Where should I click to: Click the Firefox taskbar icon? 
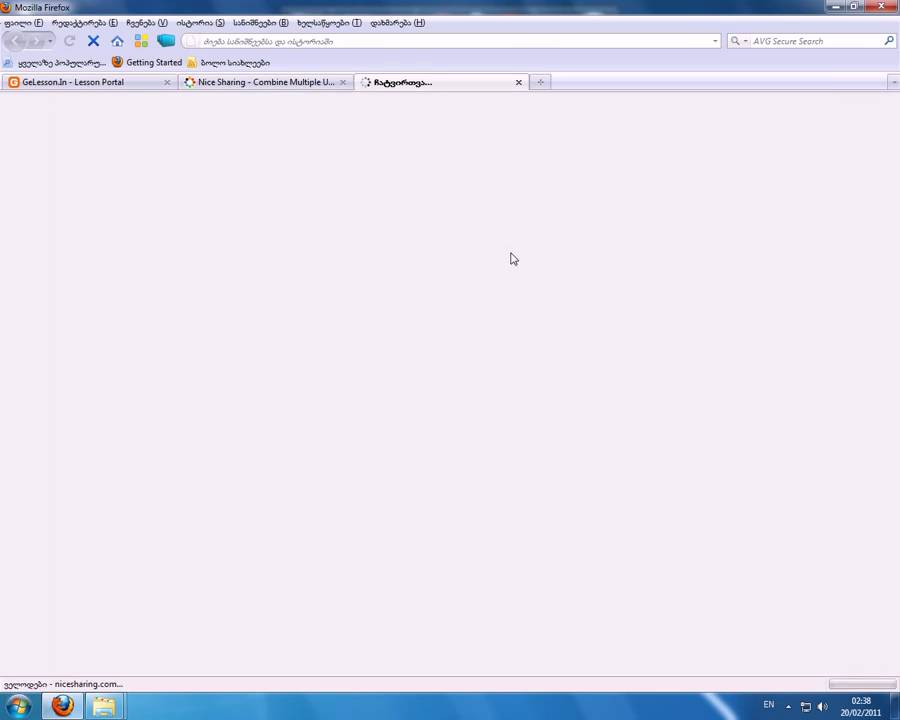tap(63, 706)
